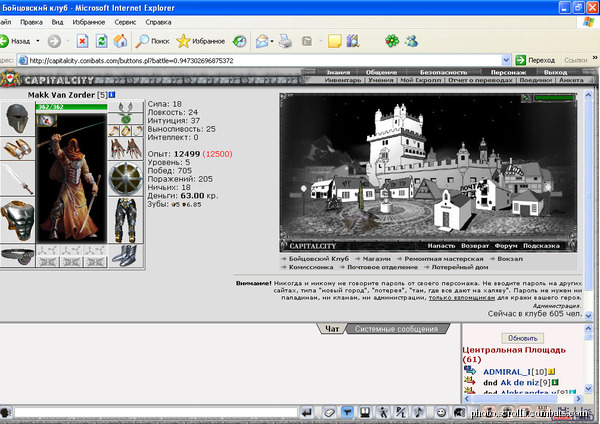
Task: Open Favorites (Избранное) star button
Action: click(x=201, y=41)
